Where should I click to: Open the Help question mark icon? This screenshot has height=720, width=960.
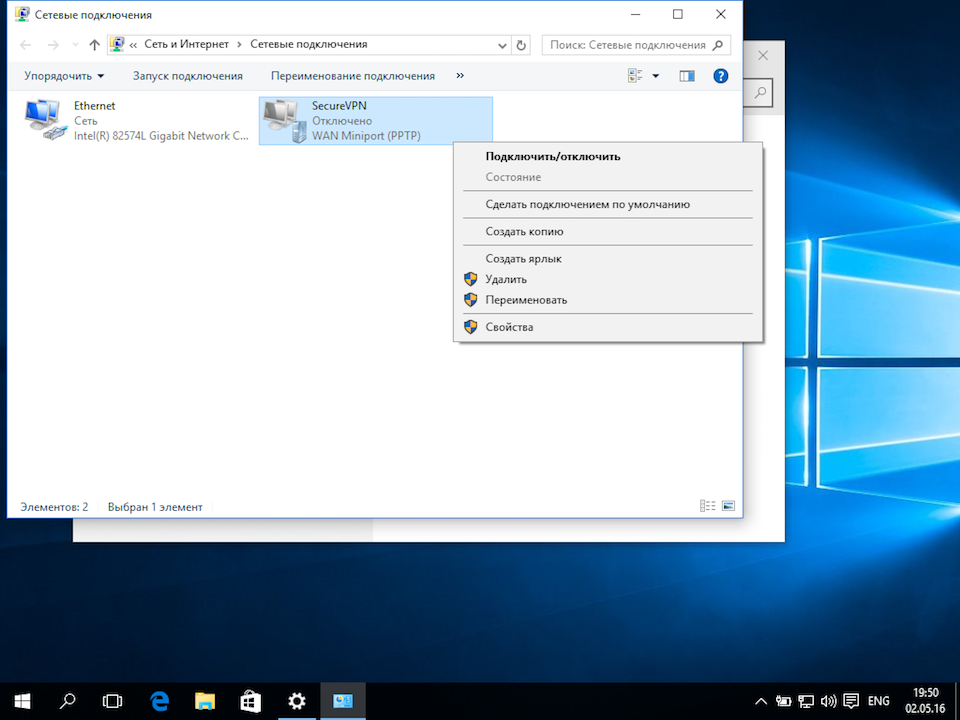720,76
